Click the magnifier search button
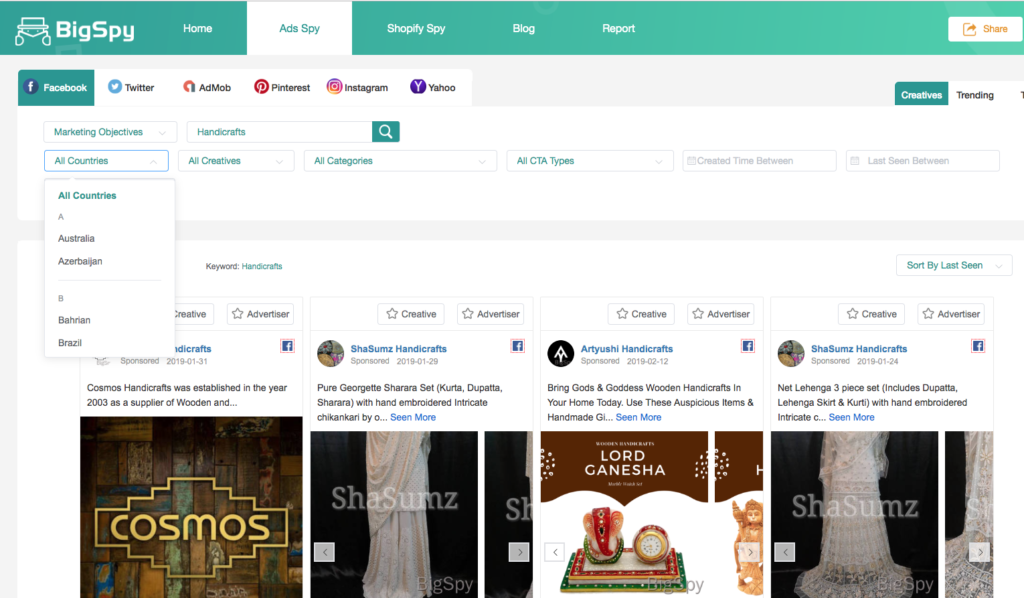The width and height of the screenshot is (1024, 598). point(386,132)
